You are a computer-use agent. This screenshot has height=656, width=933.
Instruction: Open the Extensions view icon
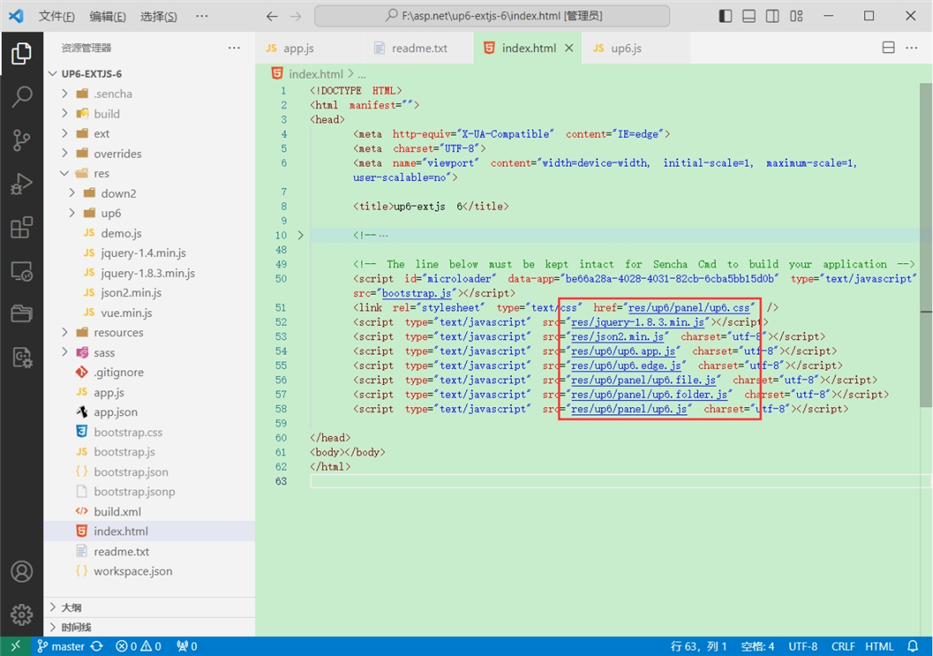pyautogui.click(x=21, y=228)
